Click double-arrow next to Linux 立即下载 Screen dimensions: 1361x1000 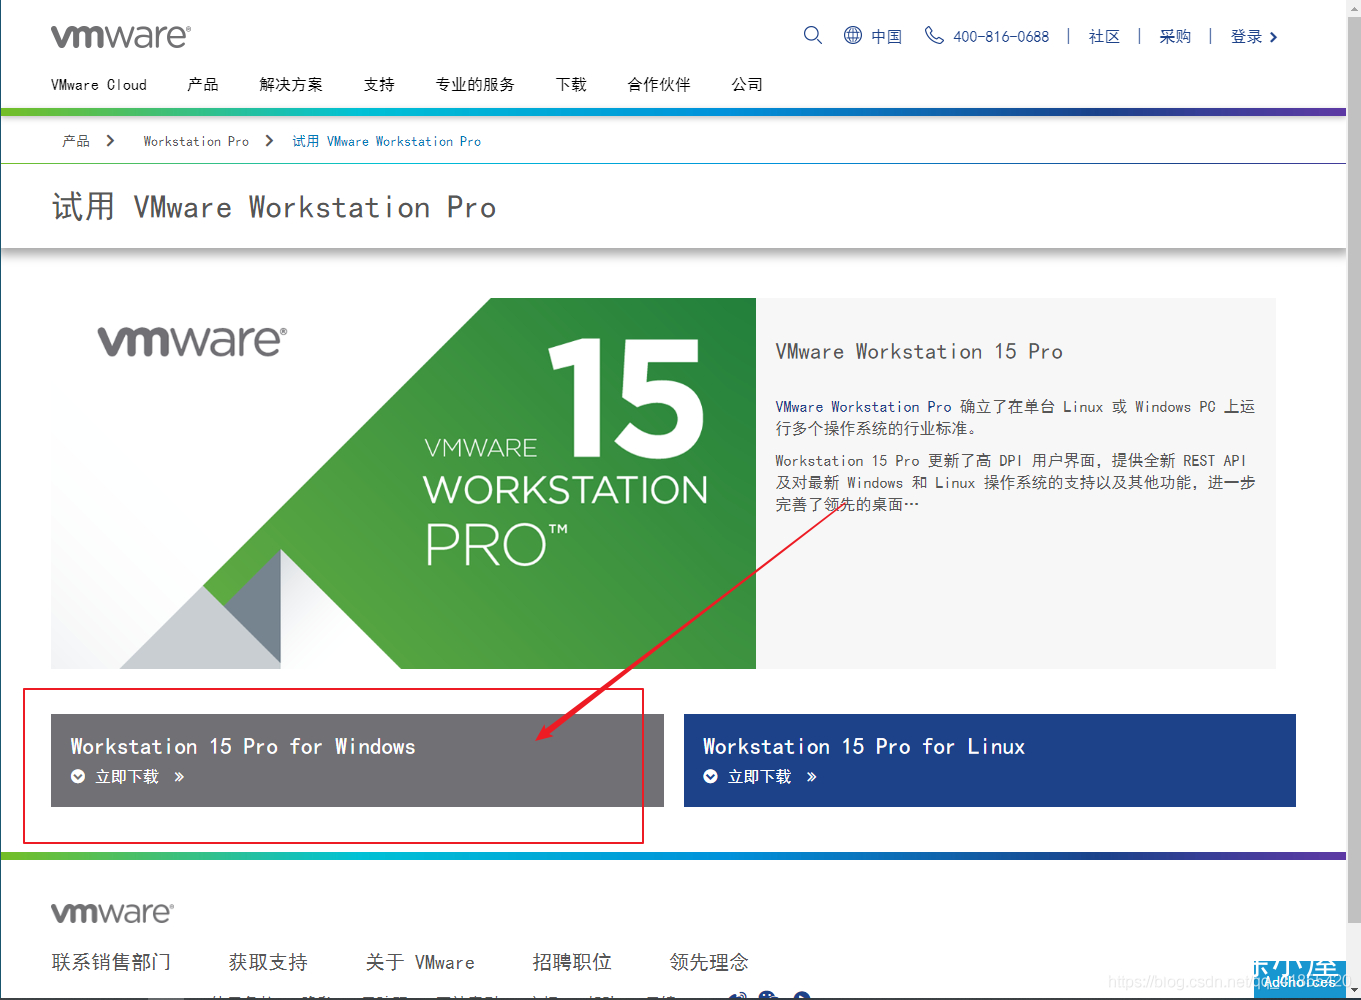pos(811,777)
